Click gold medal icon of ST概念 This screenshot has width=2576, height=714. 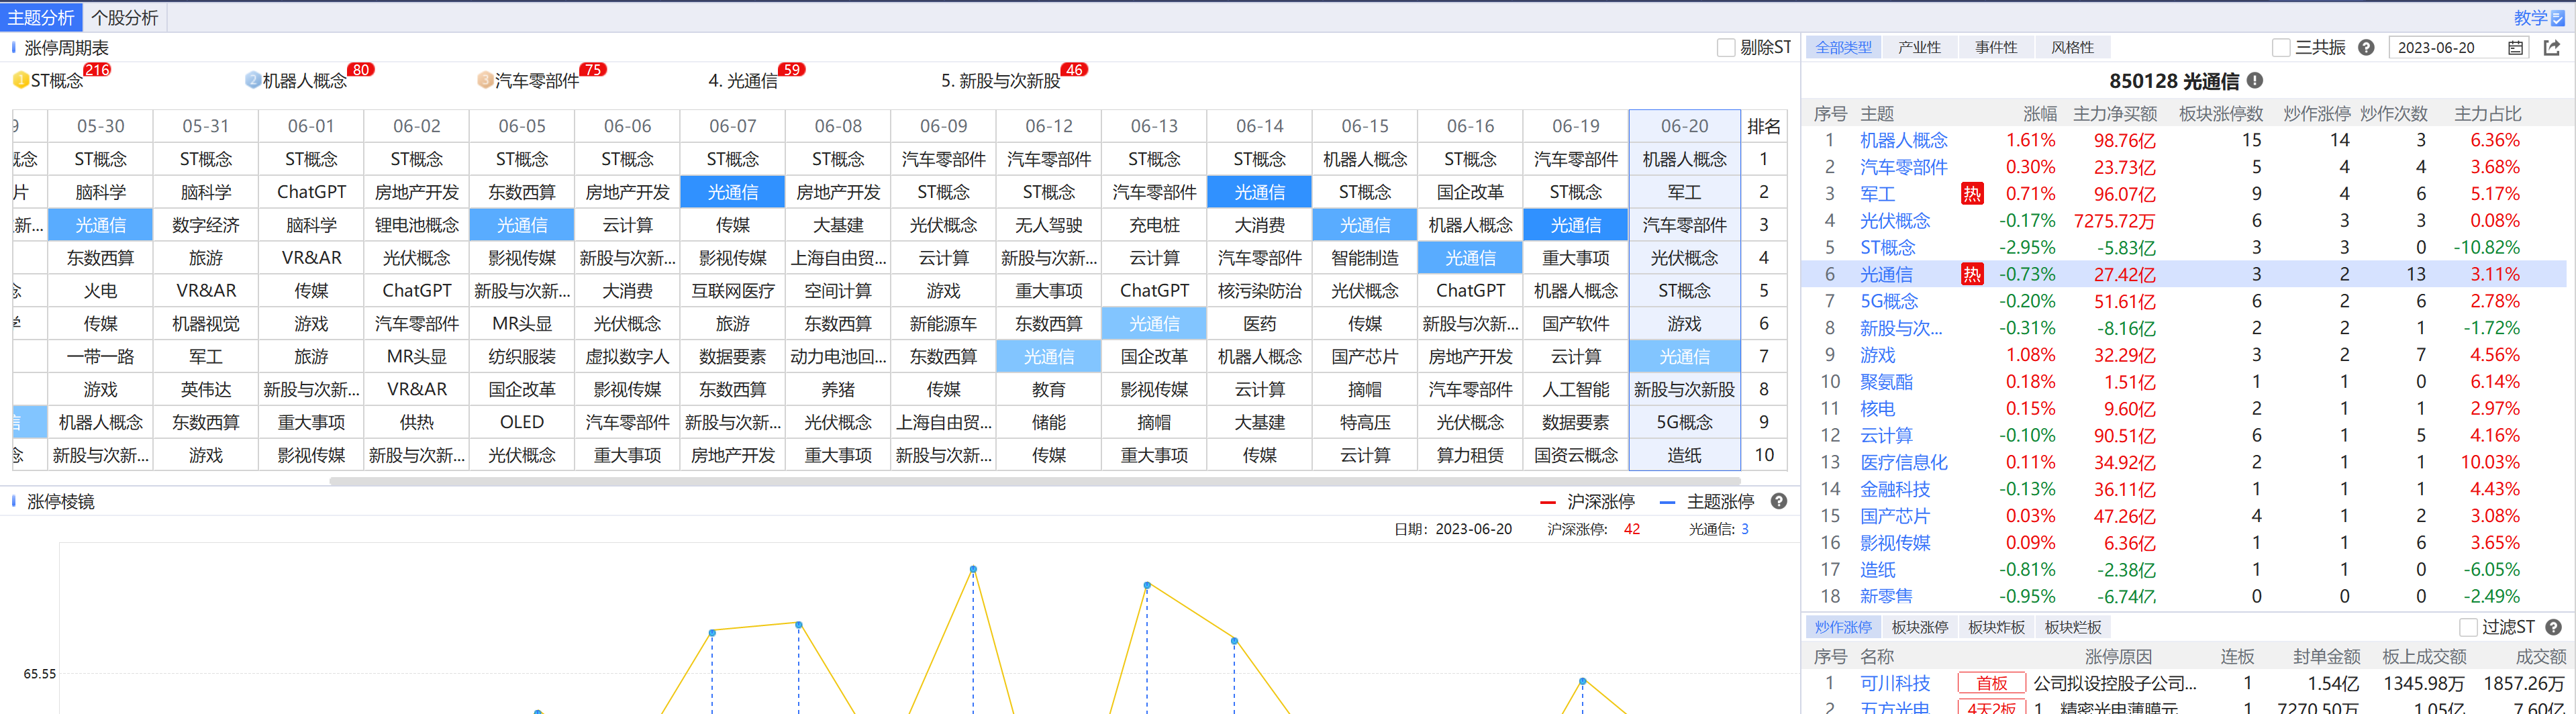pos(21,80)
